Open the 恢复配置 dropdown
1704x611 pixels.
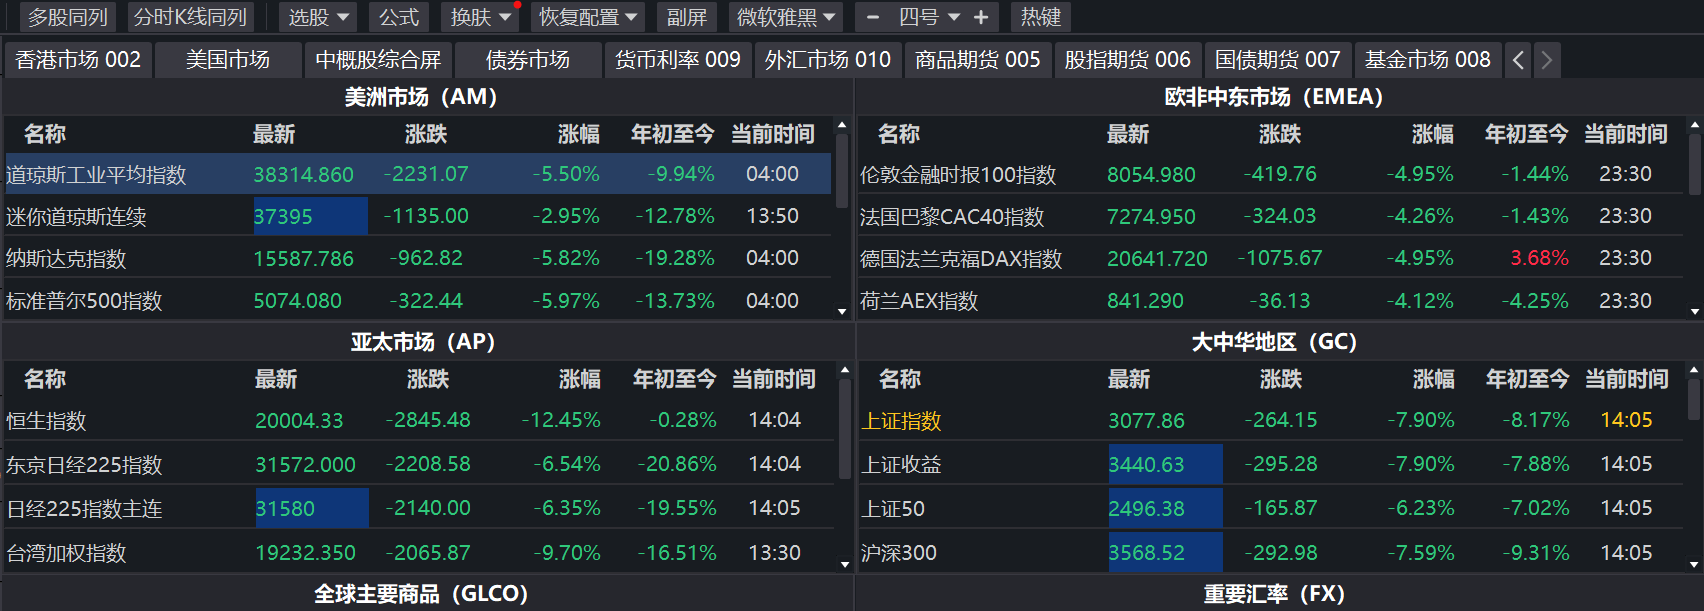pos(588,17)
